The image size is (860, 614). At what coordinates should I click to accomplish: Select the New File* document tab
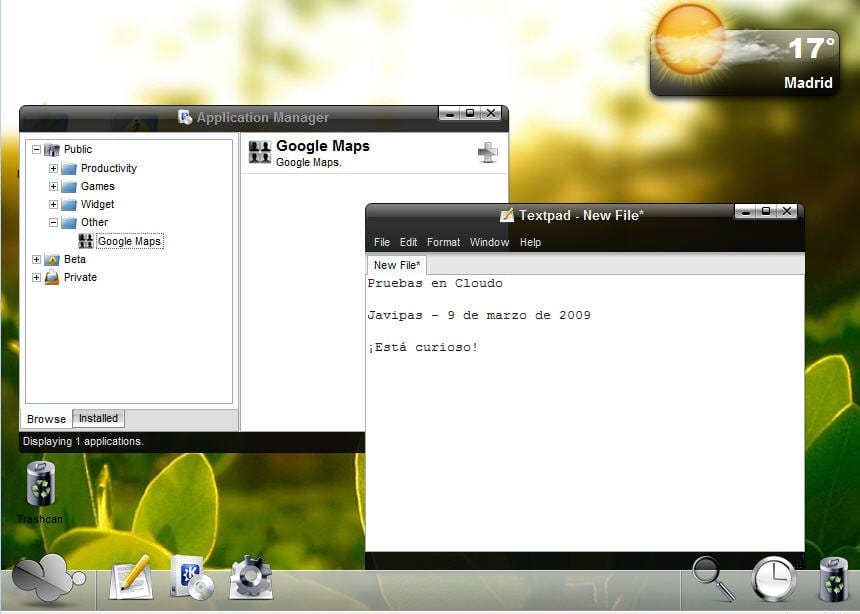[x=397, y=265]
